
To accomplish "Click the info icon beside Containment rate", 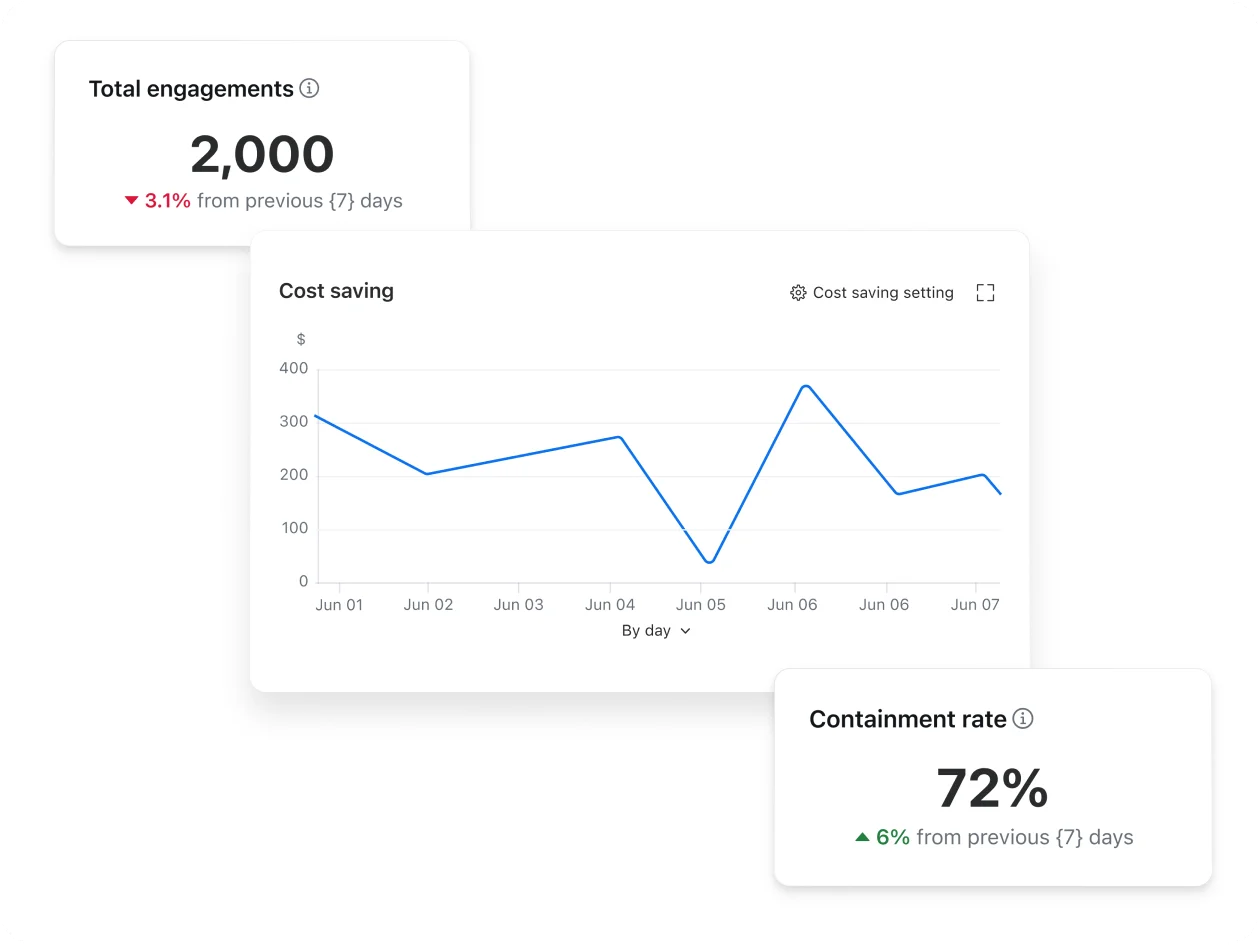I will pos(1024,719).
